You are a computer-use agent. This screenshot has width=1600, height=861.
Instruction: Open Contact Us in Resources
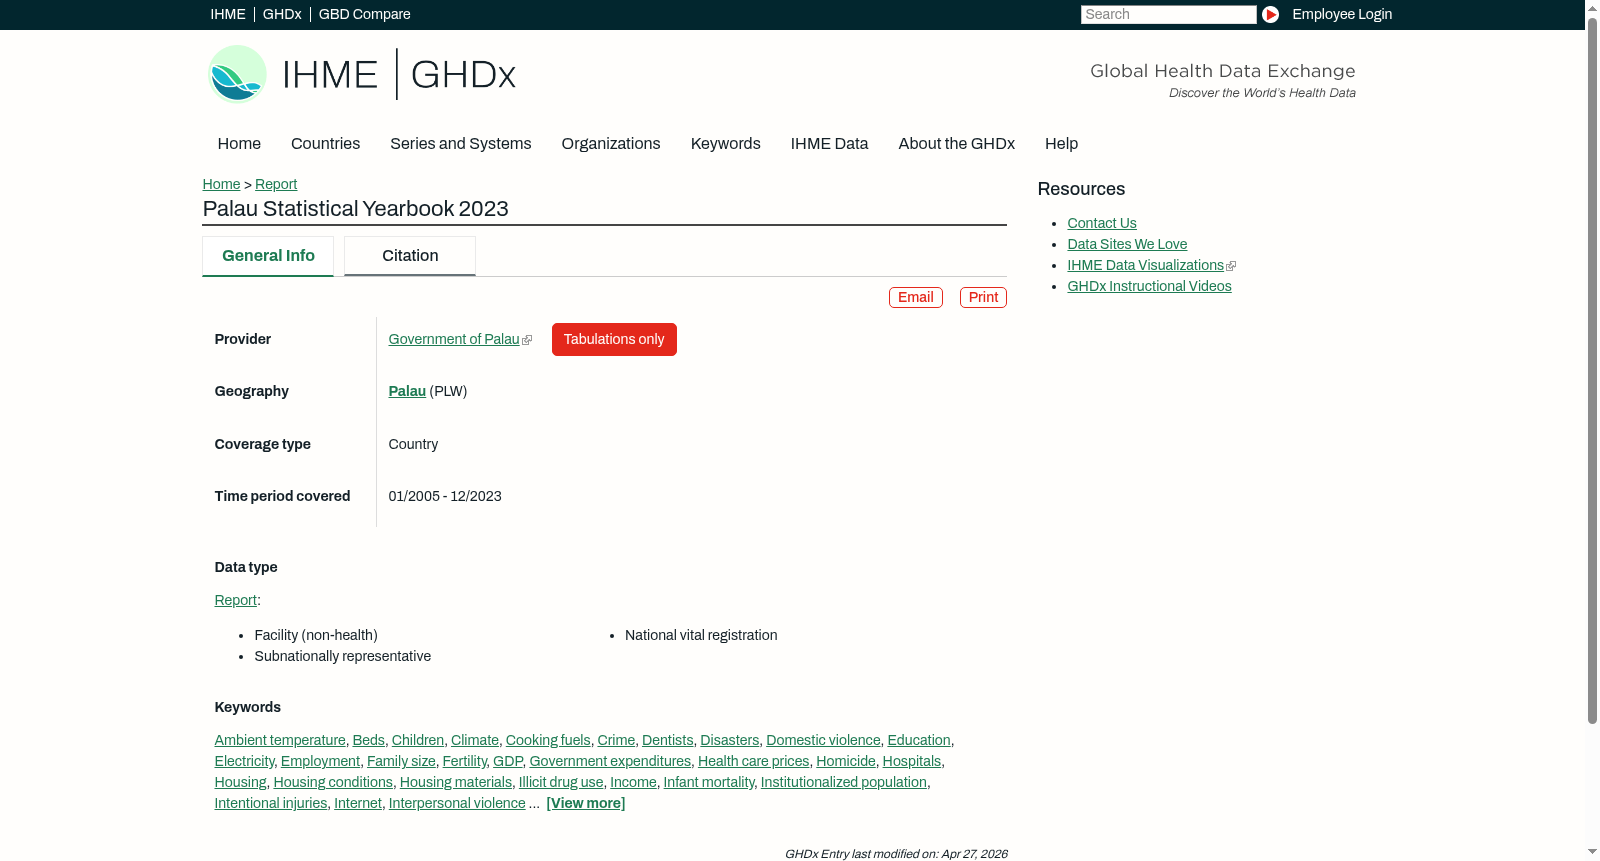click(1102, 223)
